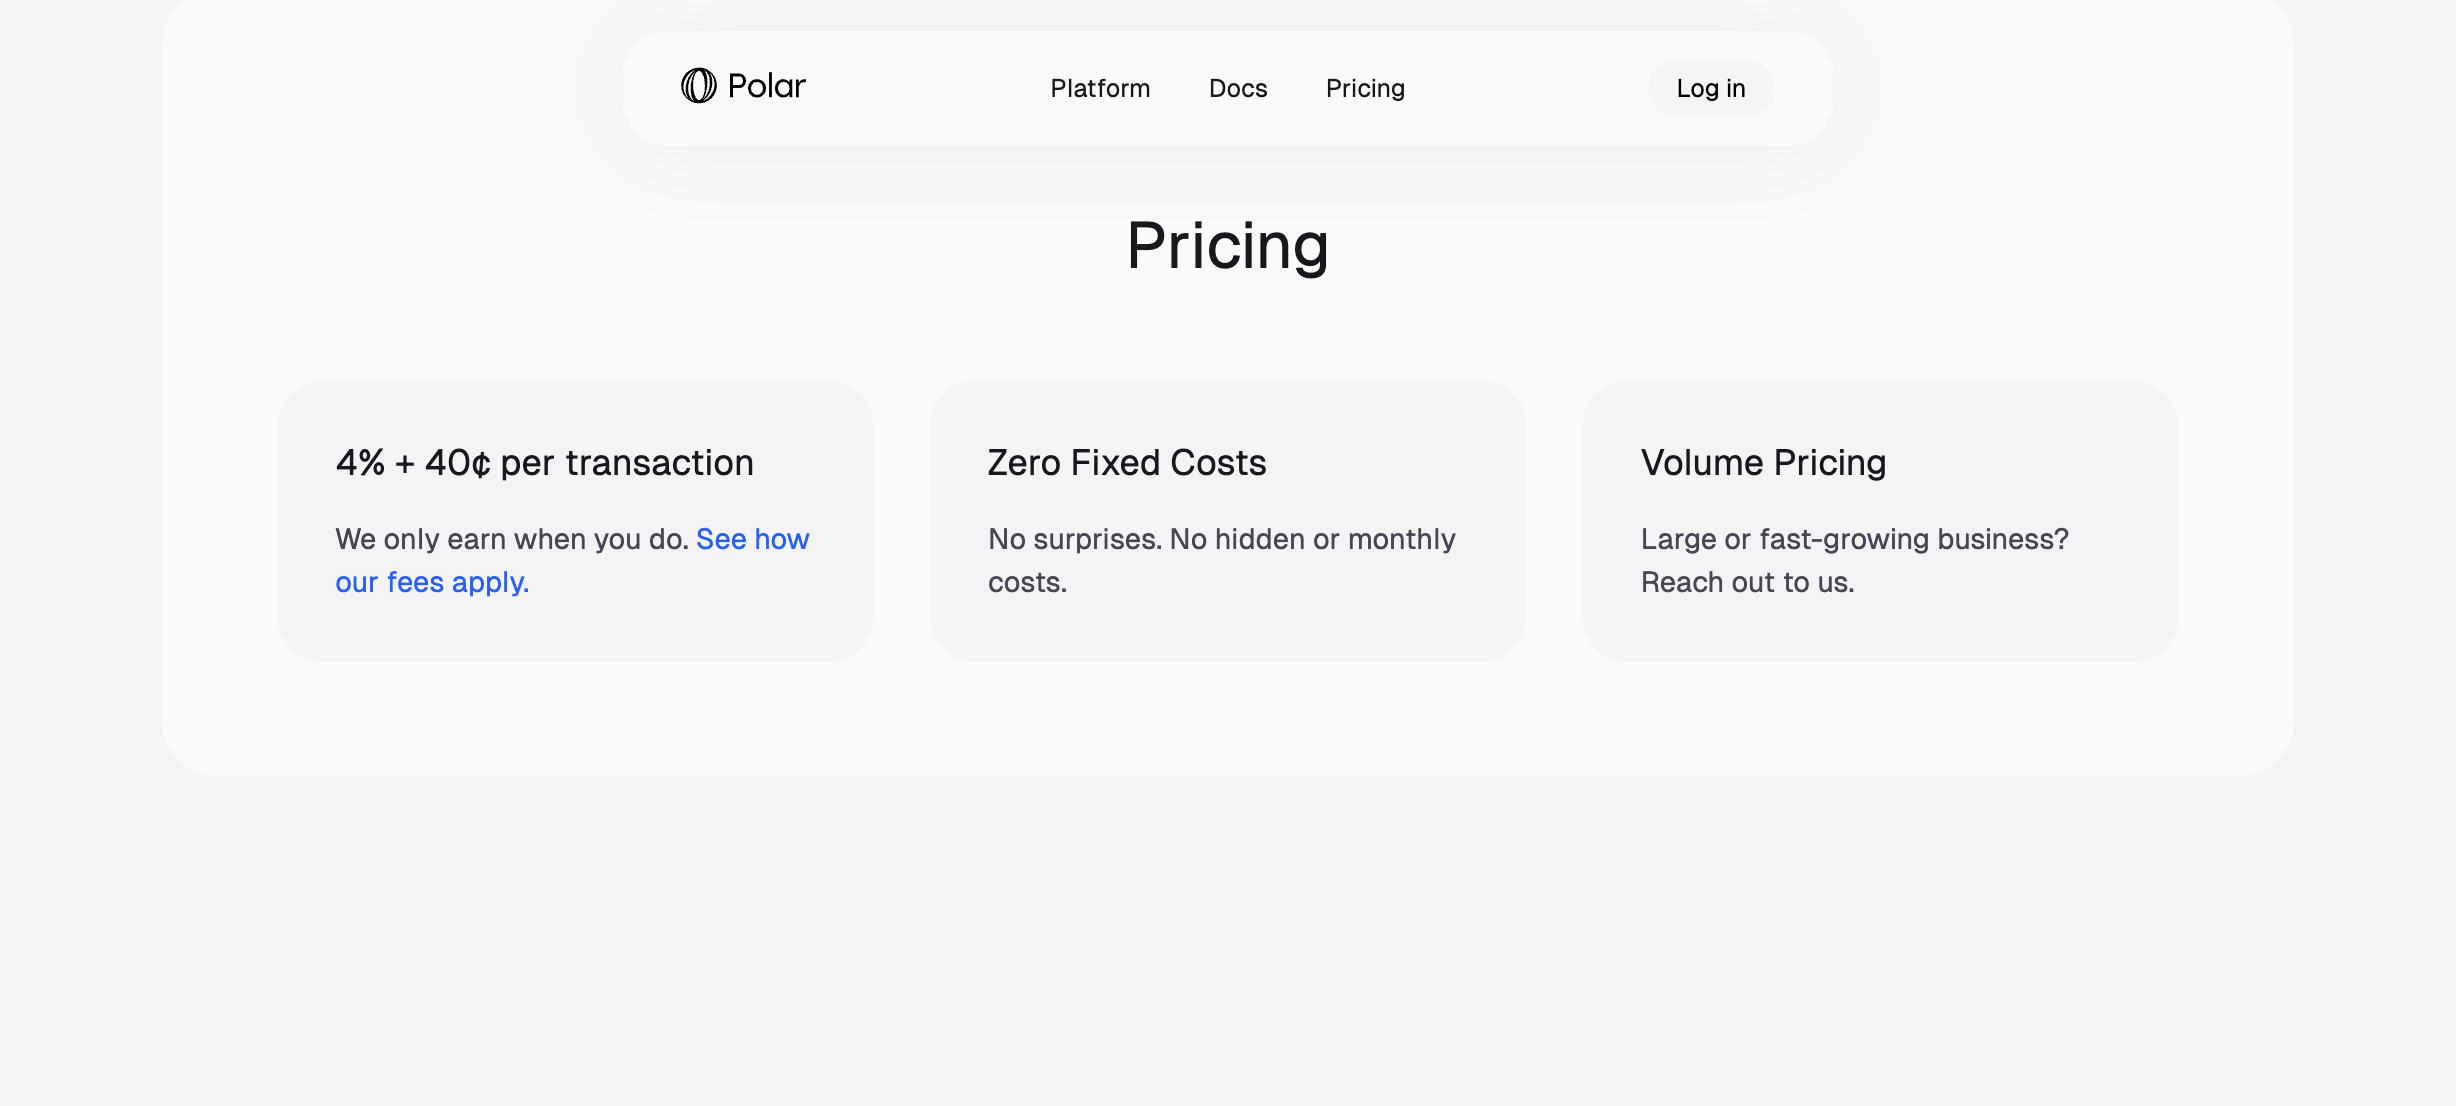The width and height of the screenshot is (2456, 1106).
Task: Click the "Volume Pricing" card title
Action: [1763, 462]
